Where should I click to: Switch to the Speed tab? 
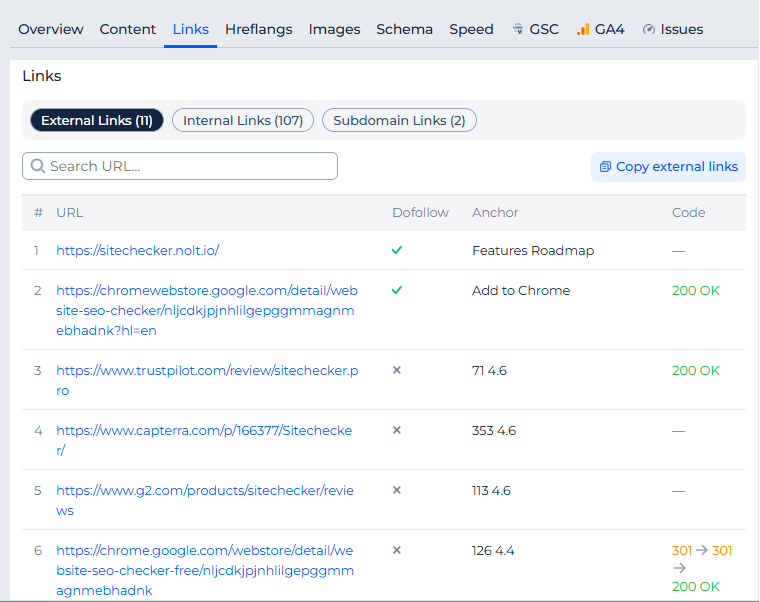[471, 29]
